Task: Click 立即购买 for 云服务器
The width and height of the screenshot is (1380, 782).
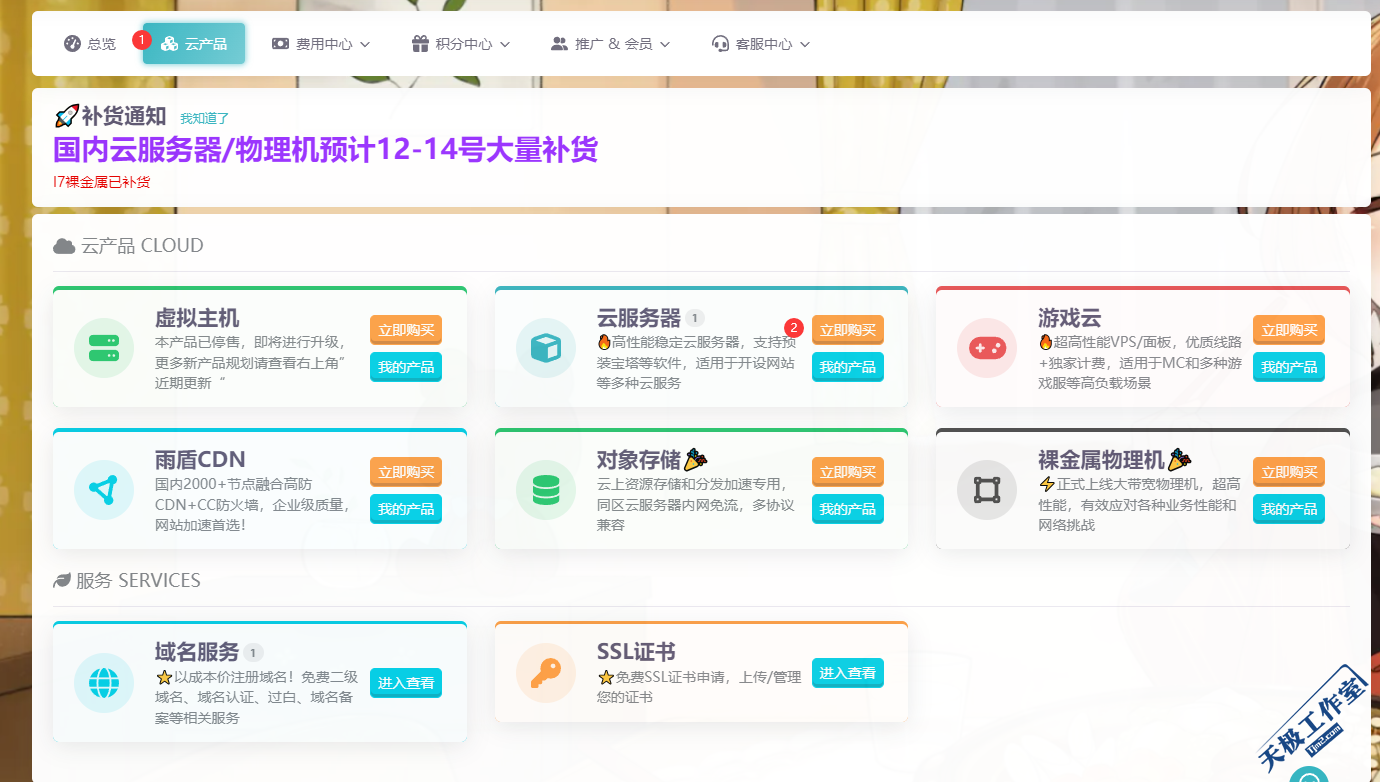Action: pyautogui.click(x=848, y=330)
